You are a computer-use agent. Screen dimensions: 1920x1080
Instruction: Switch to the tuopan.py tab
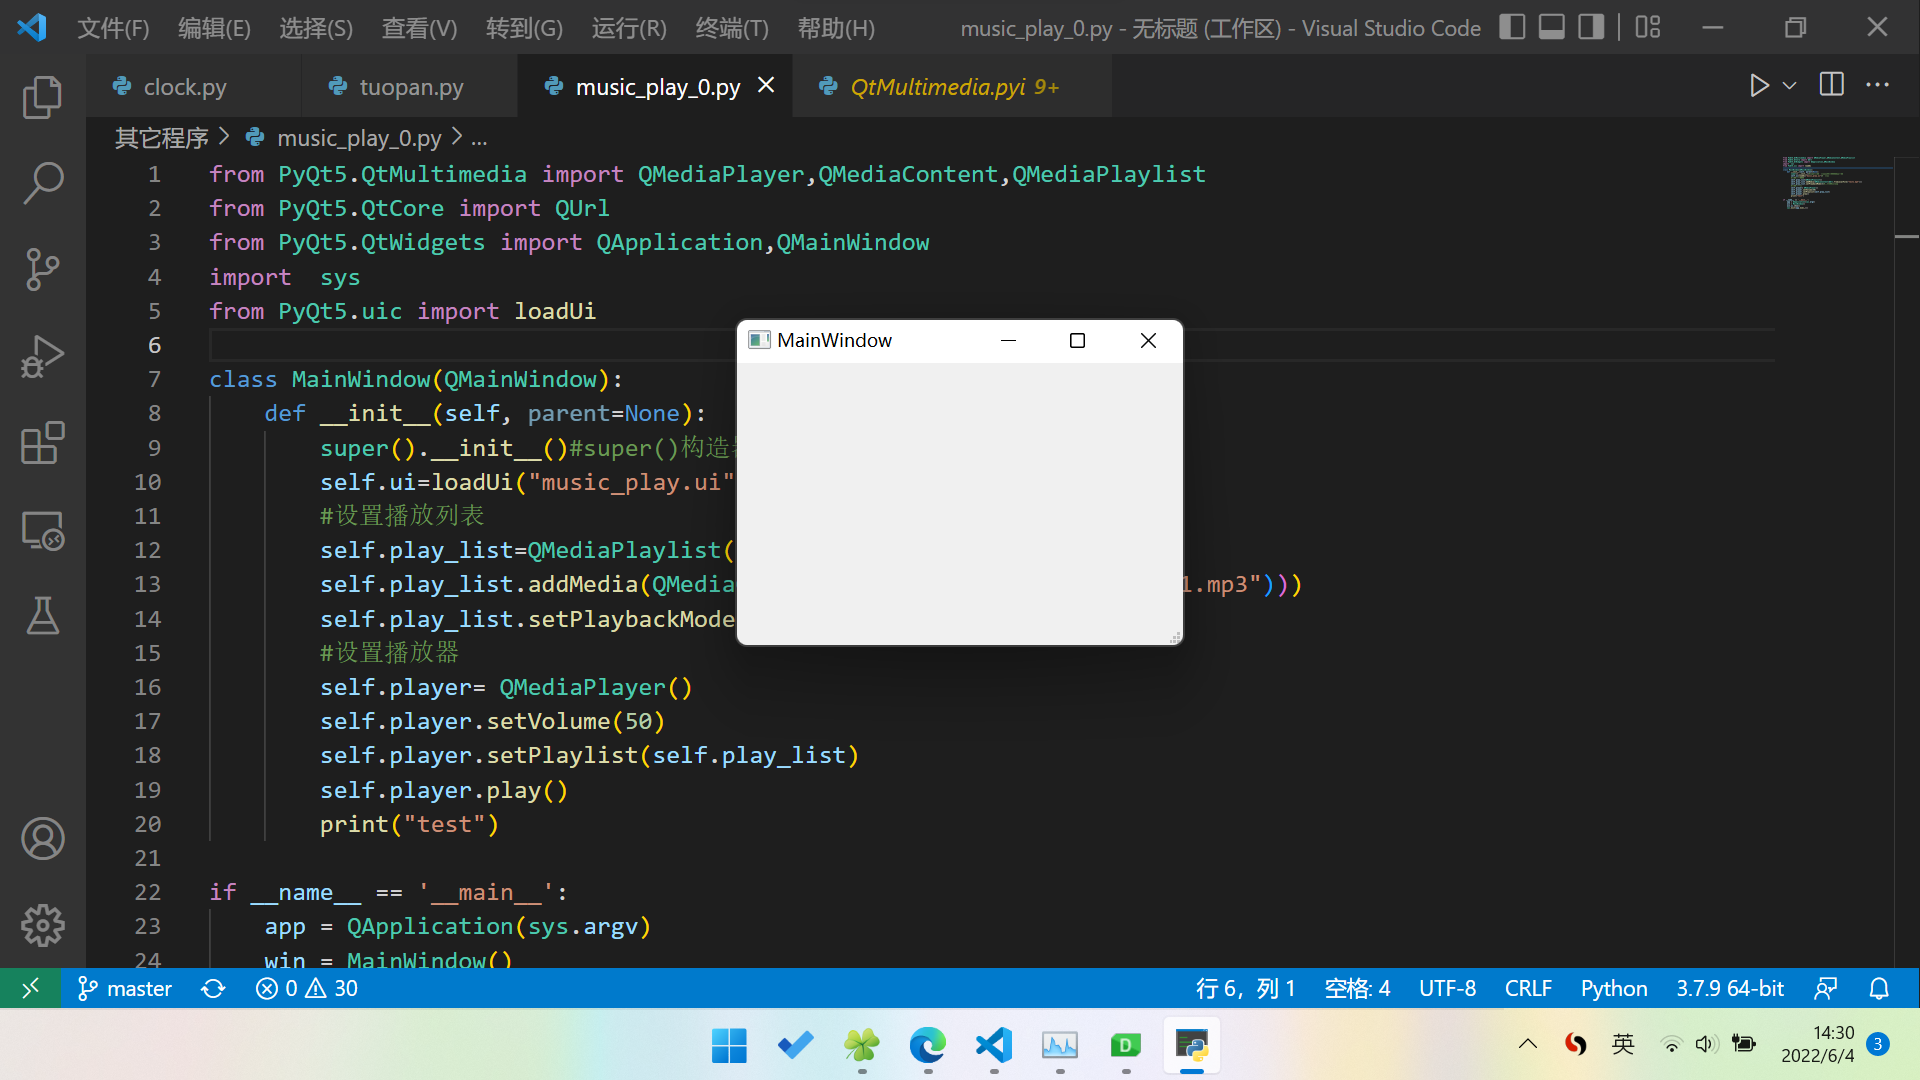(x=411, y=87)
